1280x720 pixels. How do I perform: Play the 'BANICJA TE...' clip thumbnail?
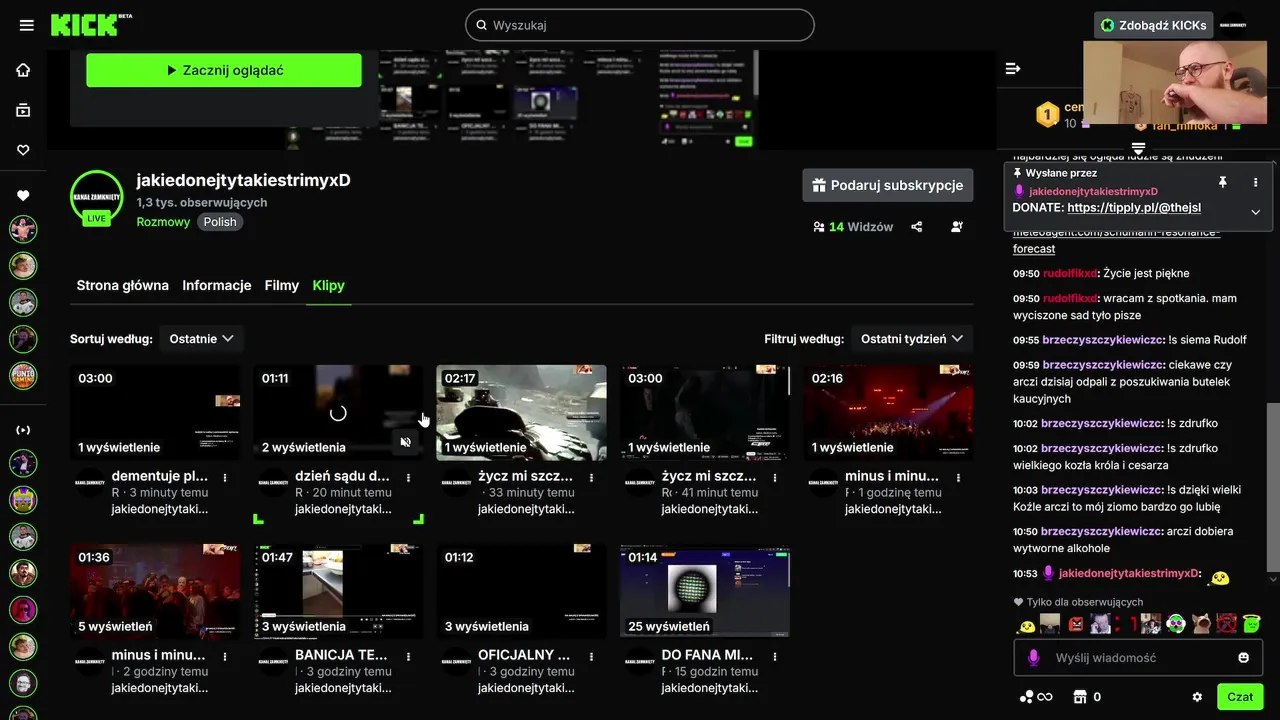pos(338,591)
